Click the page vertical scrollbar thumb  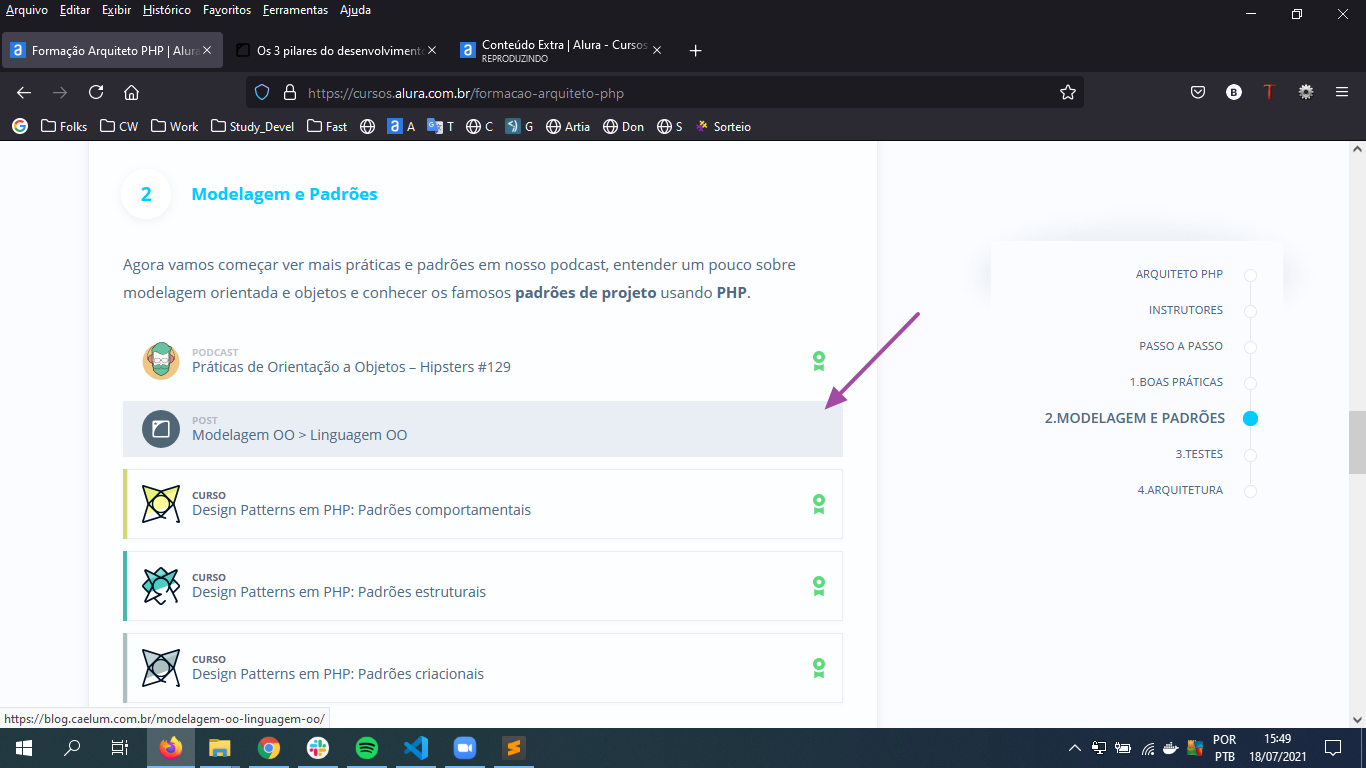[1357, 442]
